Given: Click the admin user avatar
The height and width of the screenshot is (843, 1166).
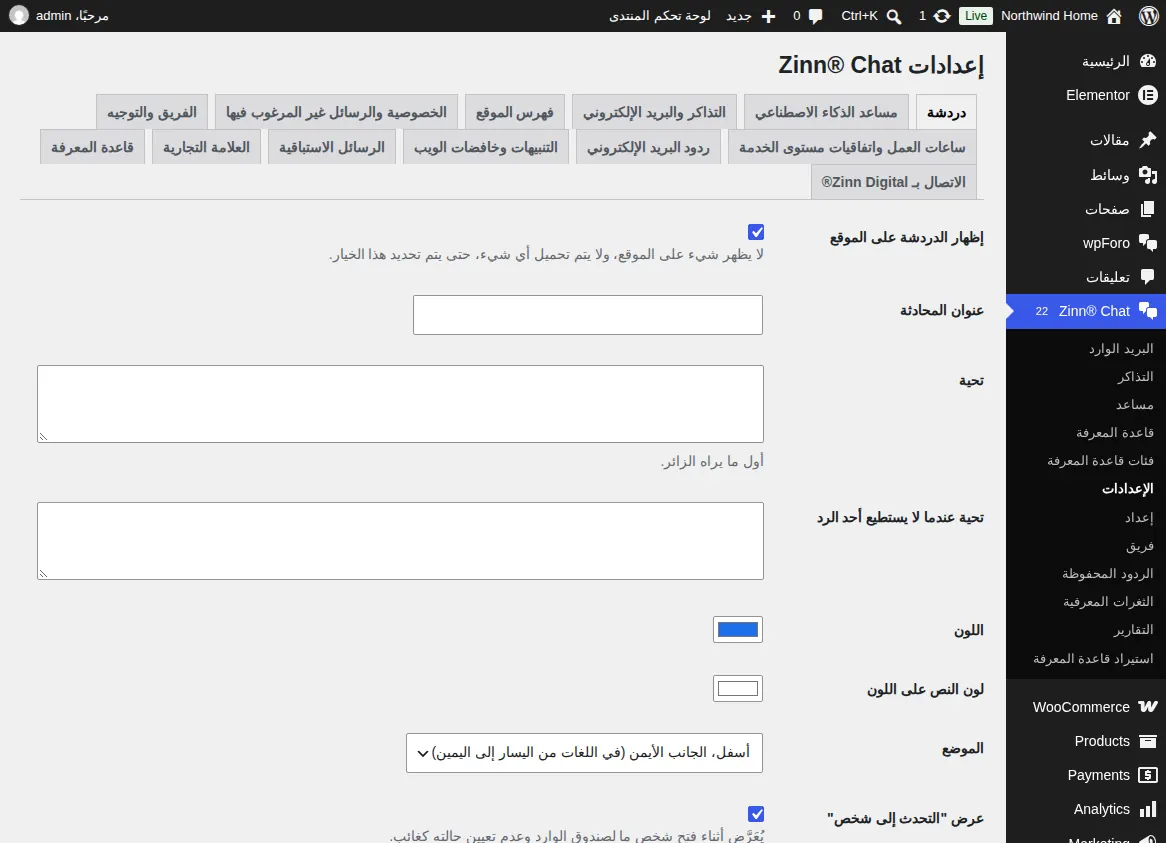Looking at the screenshot, I should tap(19, 16).
